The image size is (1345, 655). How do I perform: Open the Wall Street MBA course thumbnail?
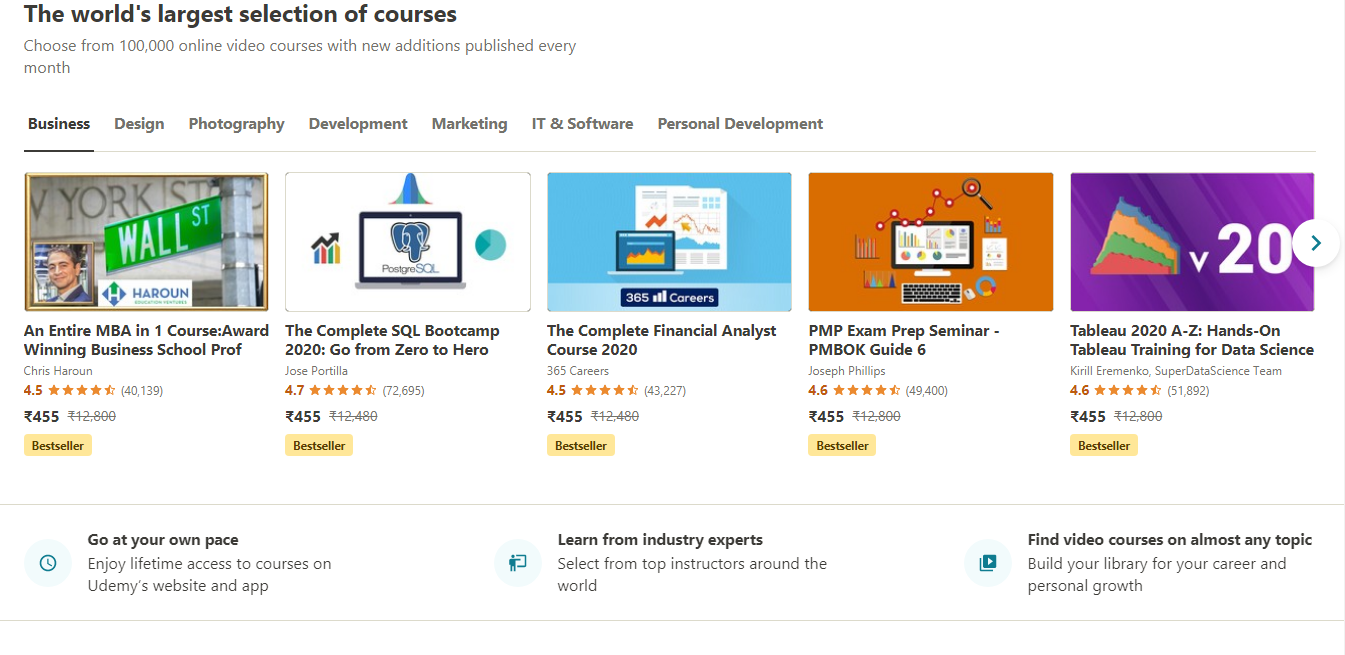pos(146,242)
